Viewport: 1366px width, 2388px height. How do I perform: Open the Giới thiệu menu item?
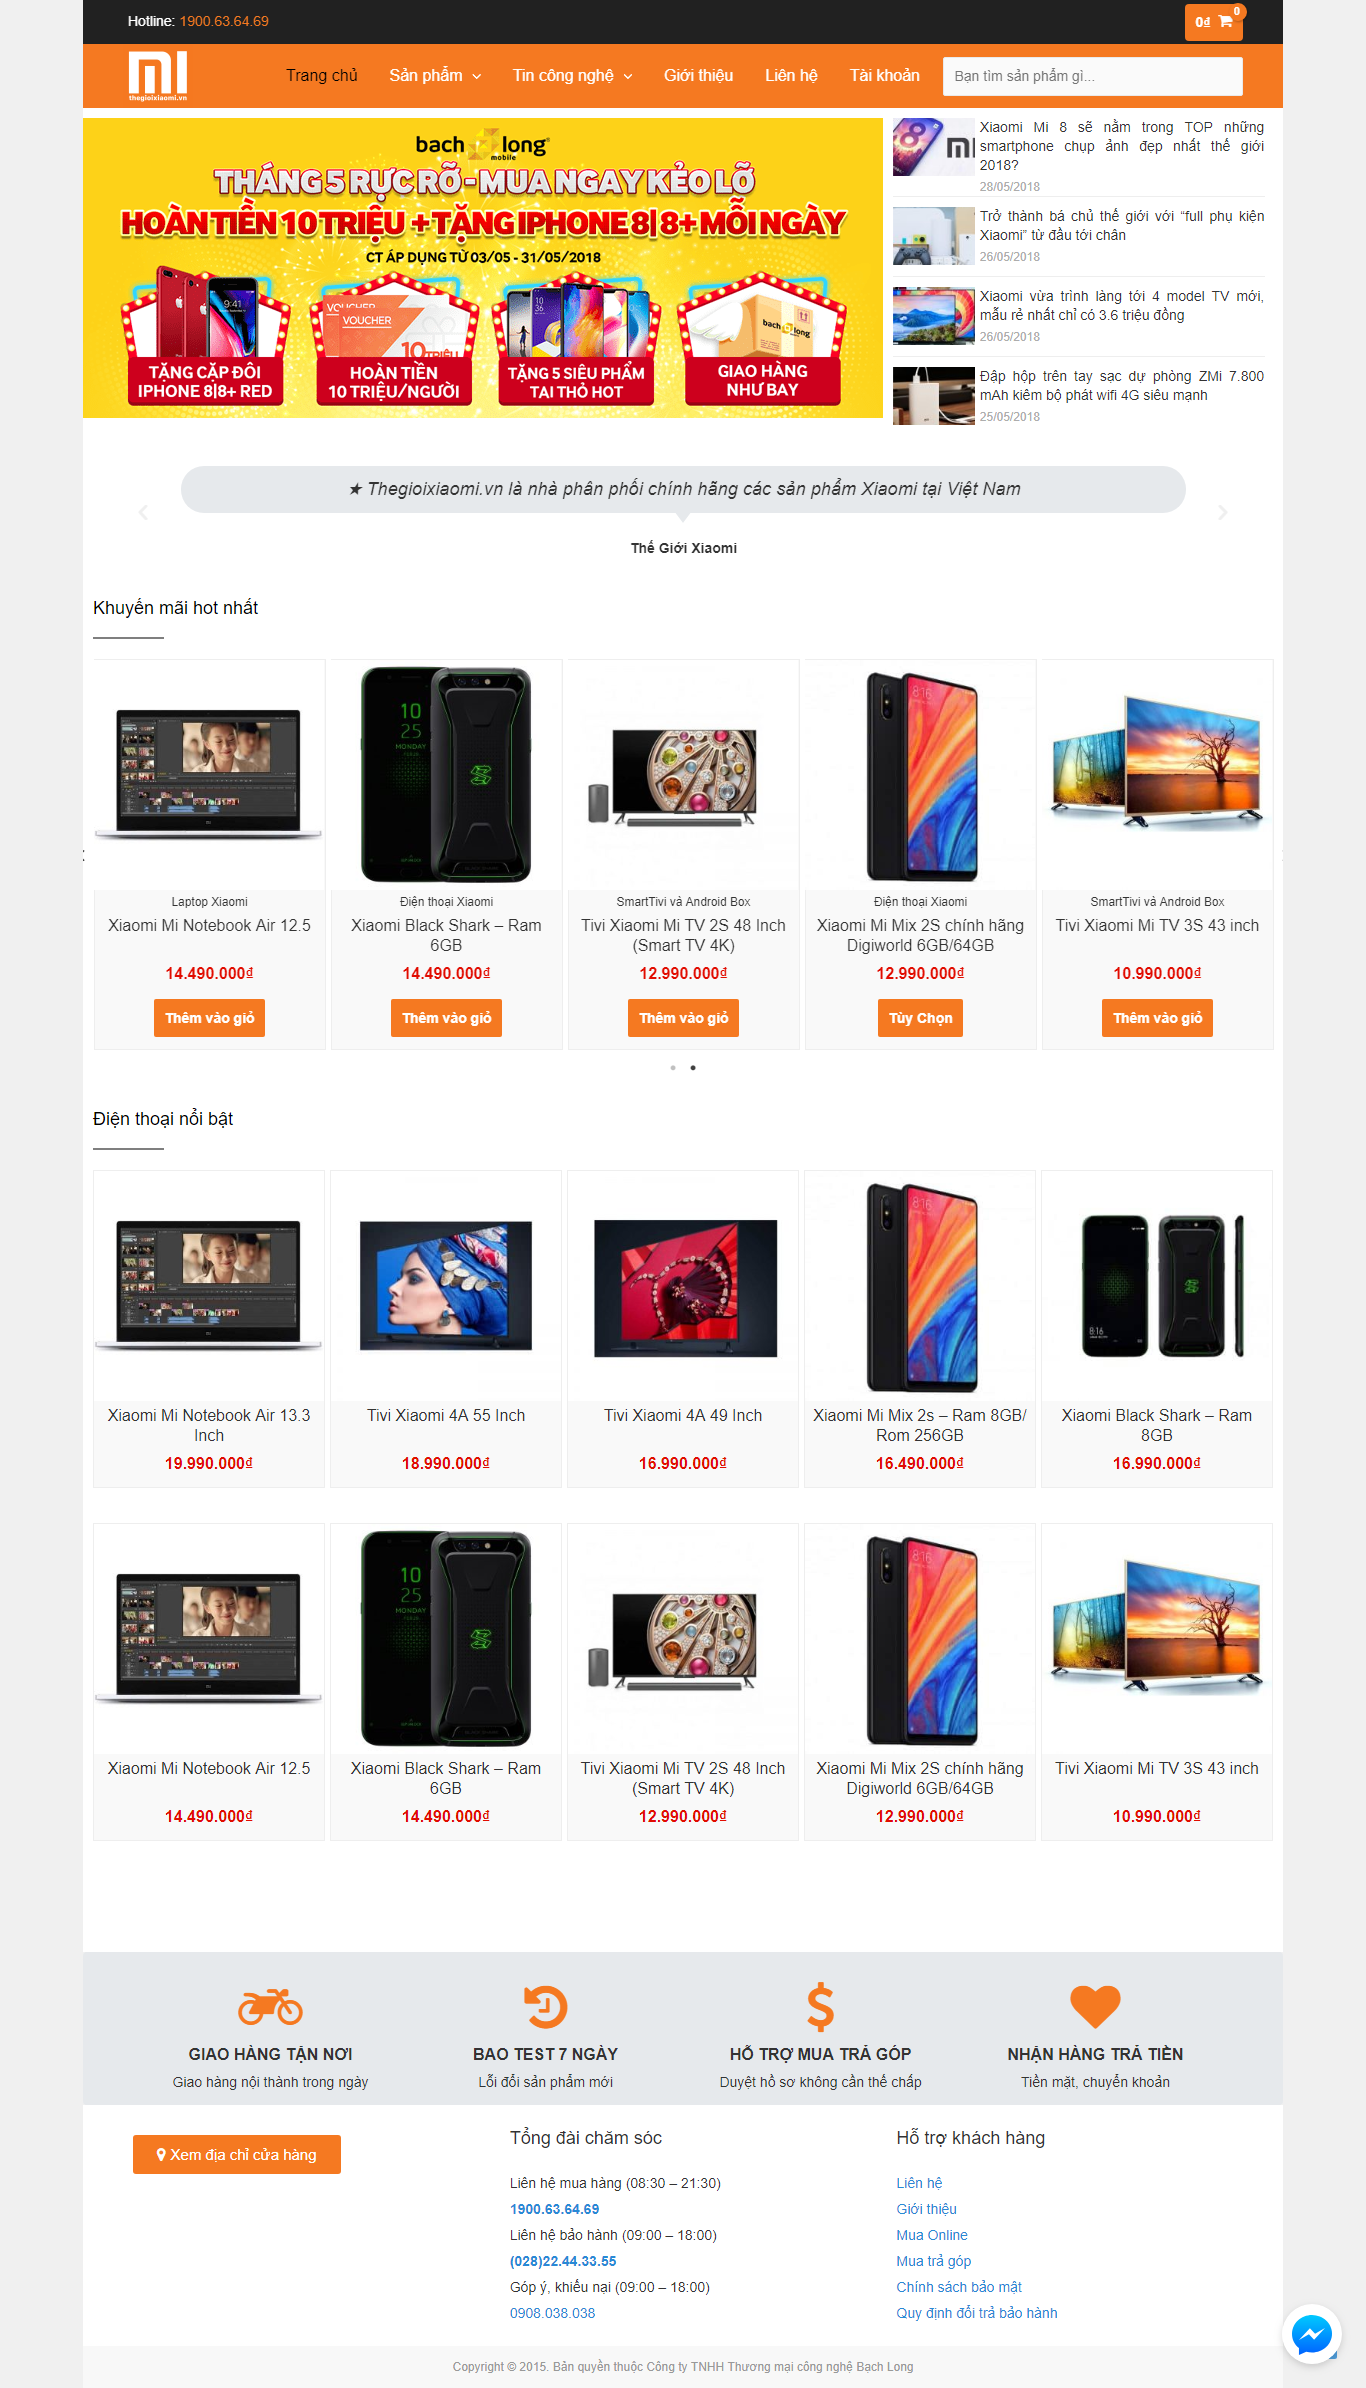(x=698, y=76)
